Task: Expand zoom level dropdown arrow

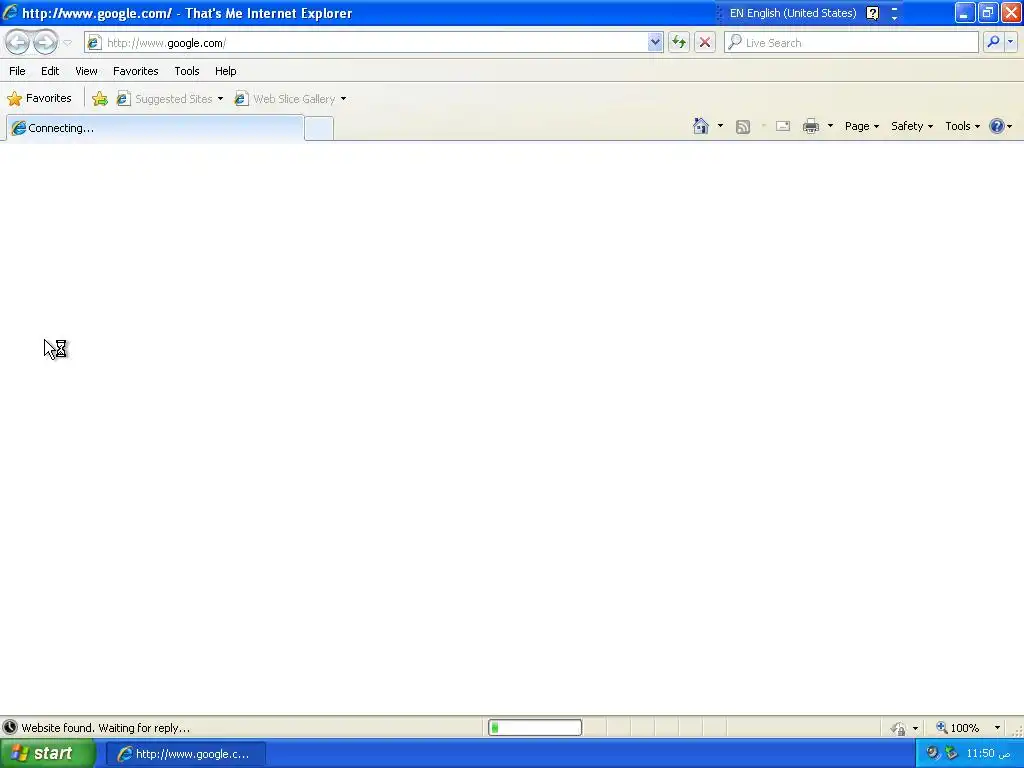Action: pyautogui.click(x=997, y=728)
